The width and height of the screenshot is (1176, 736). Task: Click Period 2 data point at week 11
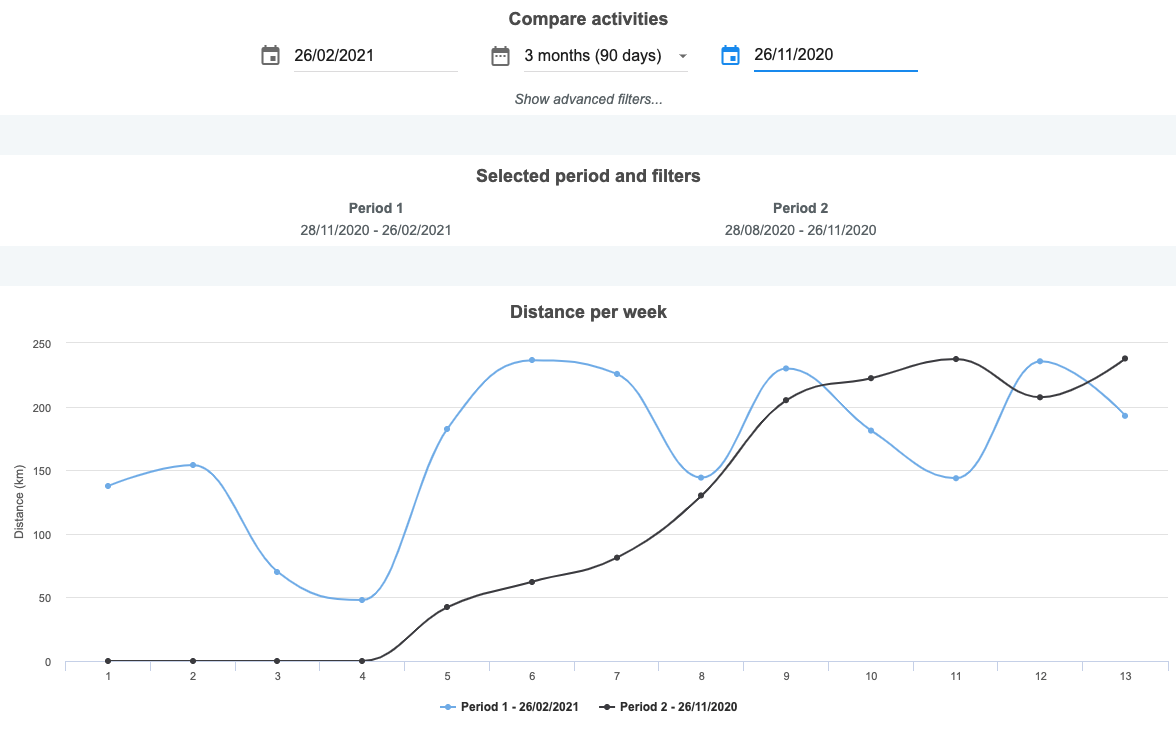click(956, 359)
